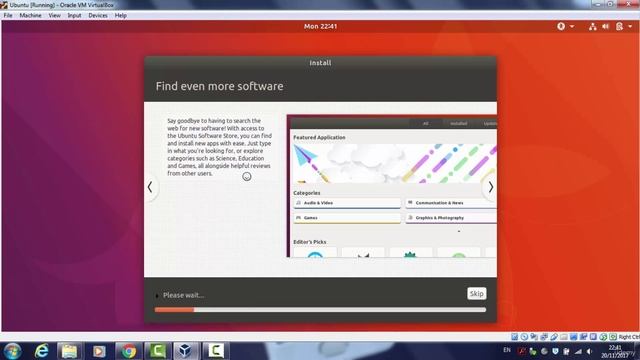Advance slideshow with right arrow
This screenshot has height=360, width=640.
click(491, 187)
